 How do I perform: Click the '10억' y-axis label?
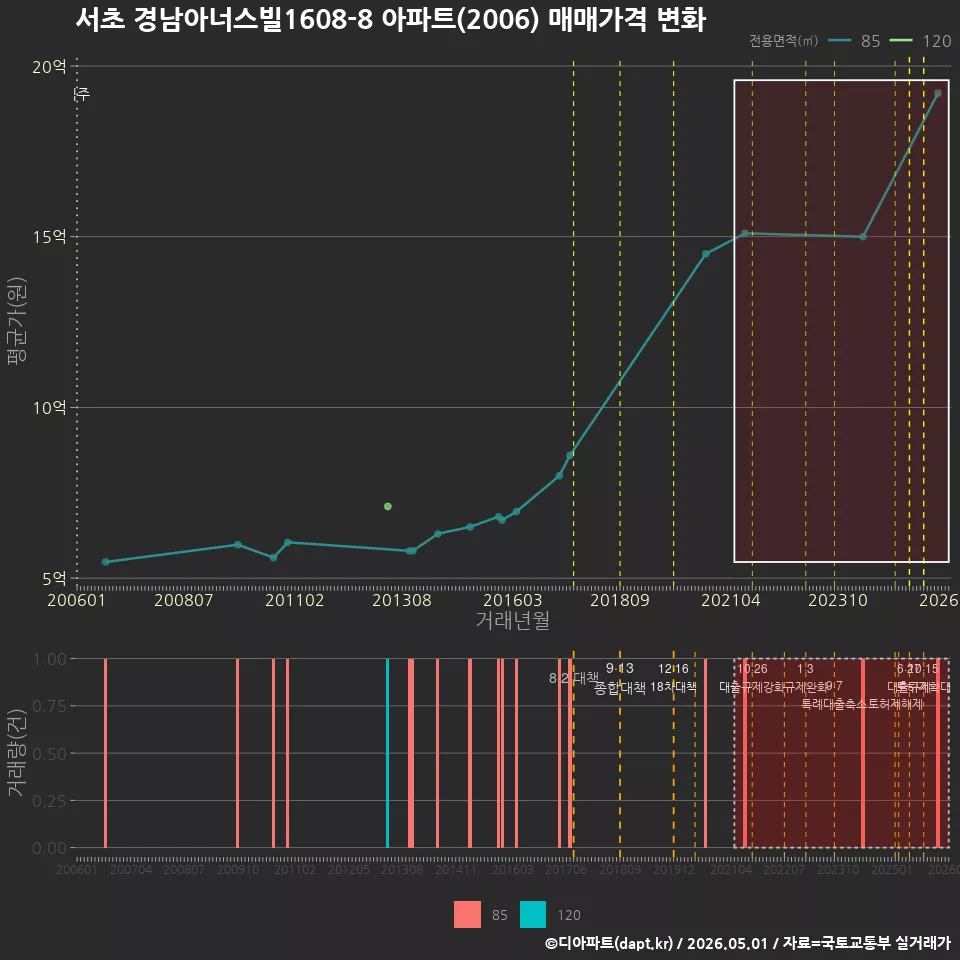[x=49, y=407]
